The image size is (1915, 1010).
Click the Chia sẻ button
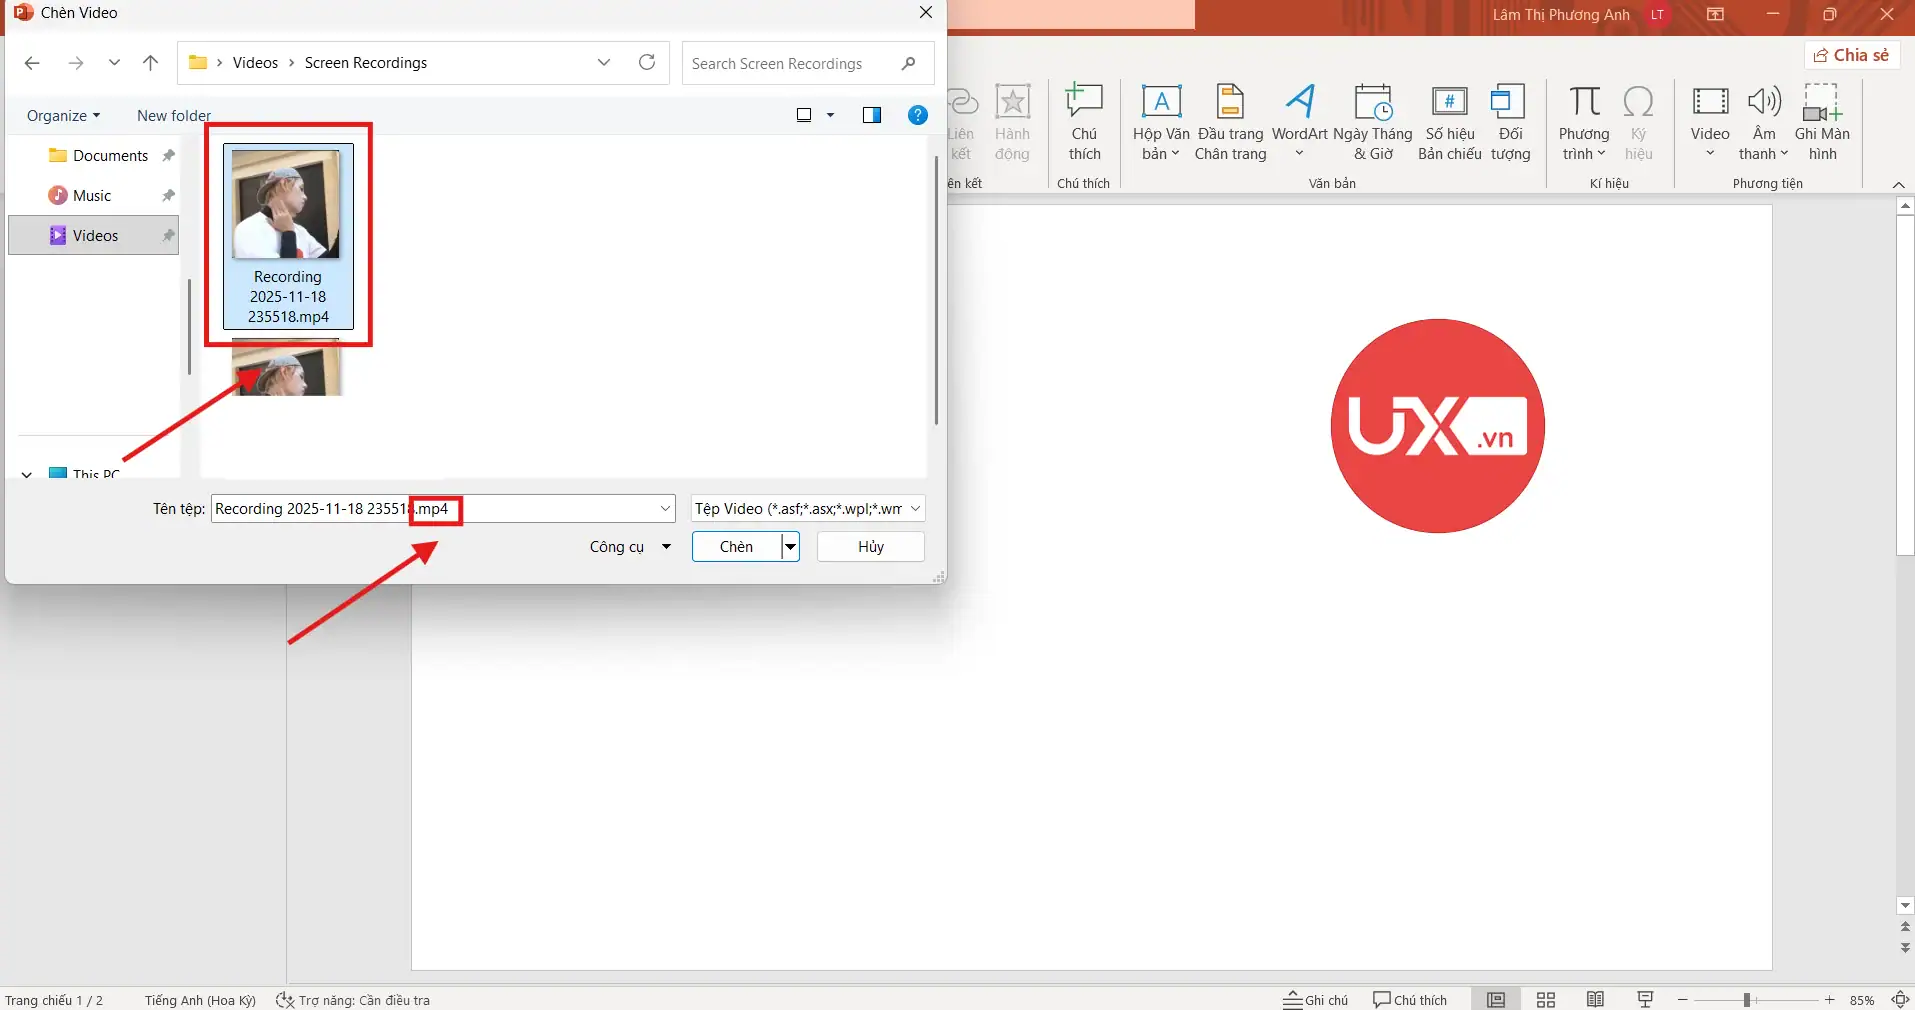click(1850, 55)
